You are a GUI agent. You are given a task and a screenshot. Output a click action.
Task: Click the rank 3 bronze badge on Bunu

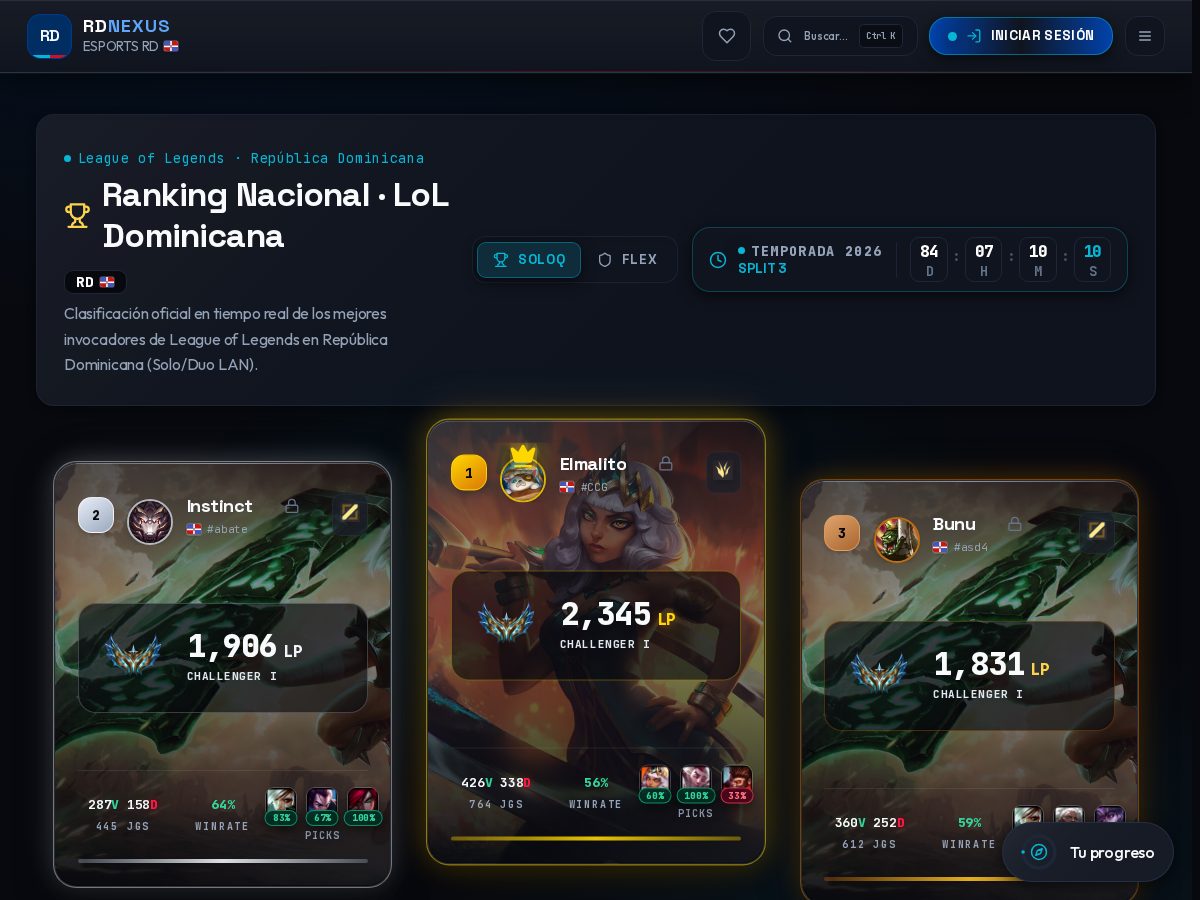pos(842,533)
